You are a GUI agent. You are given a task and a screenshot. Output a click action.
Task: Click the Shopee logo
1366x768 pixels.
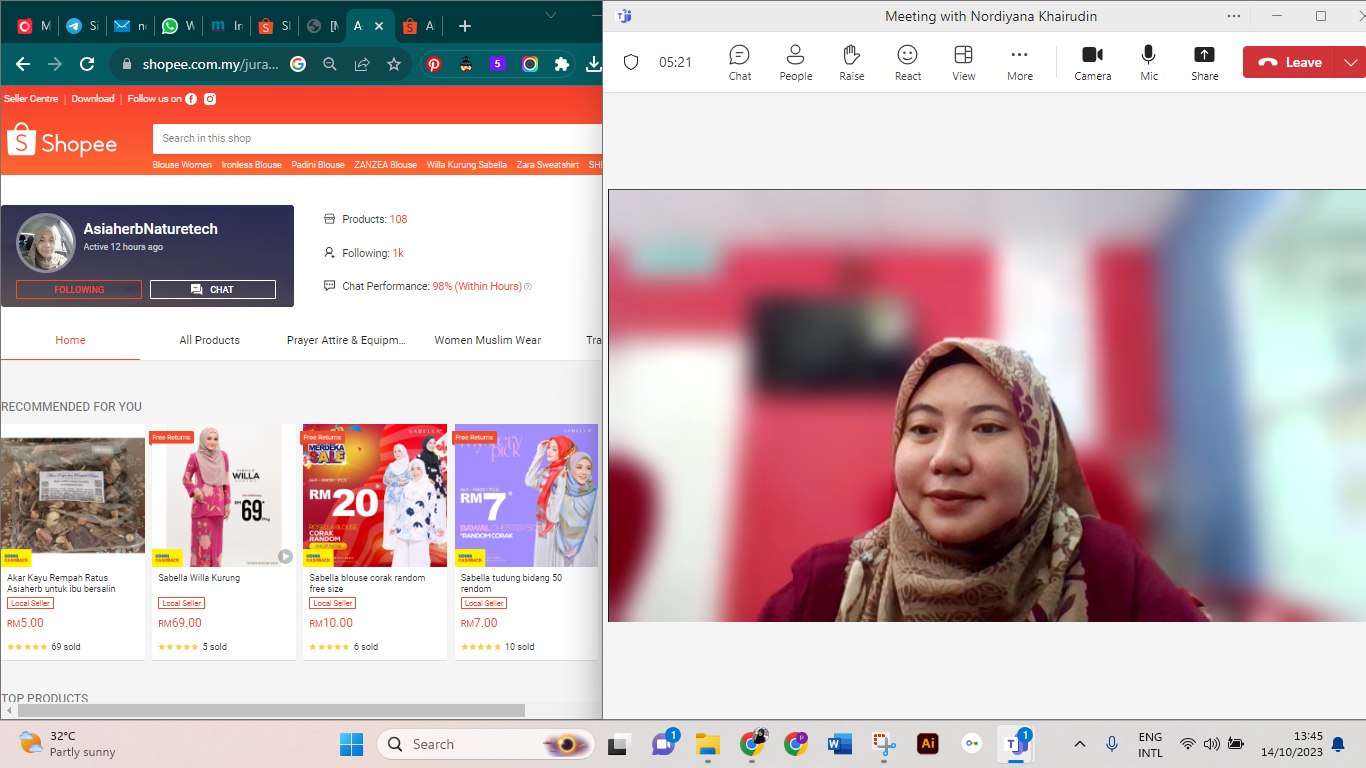point(62,141)
